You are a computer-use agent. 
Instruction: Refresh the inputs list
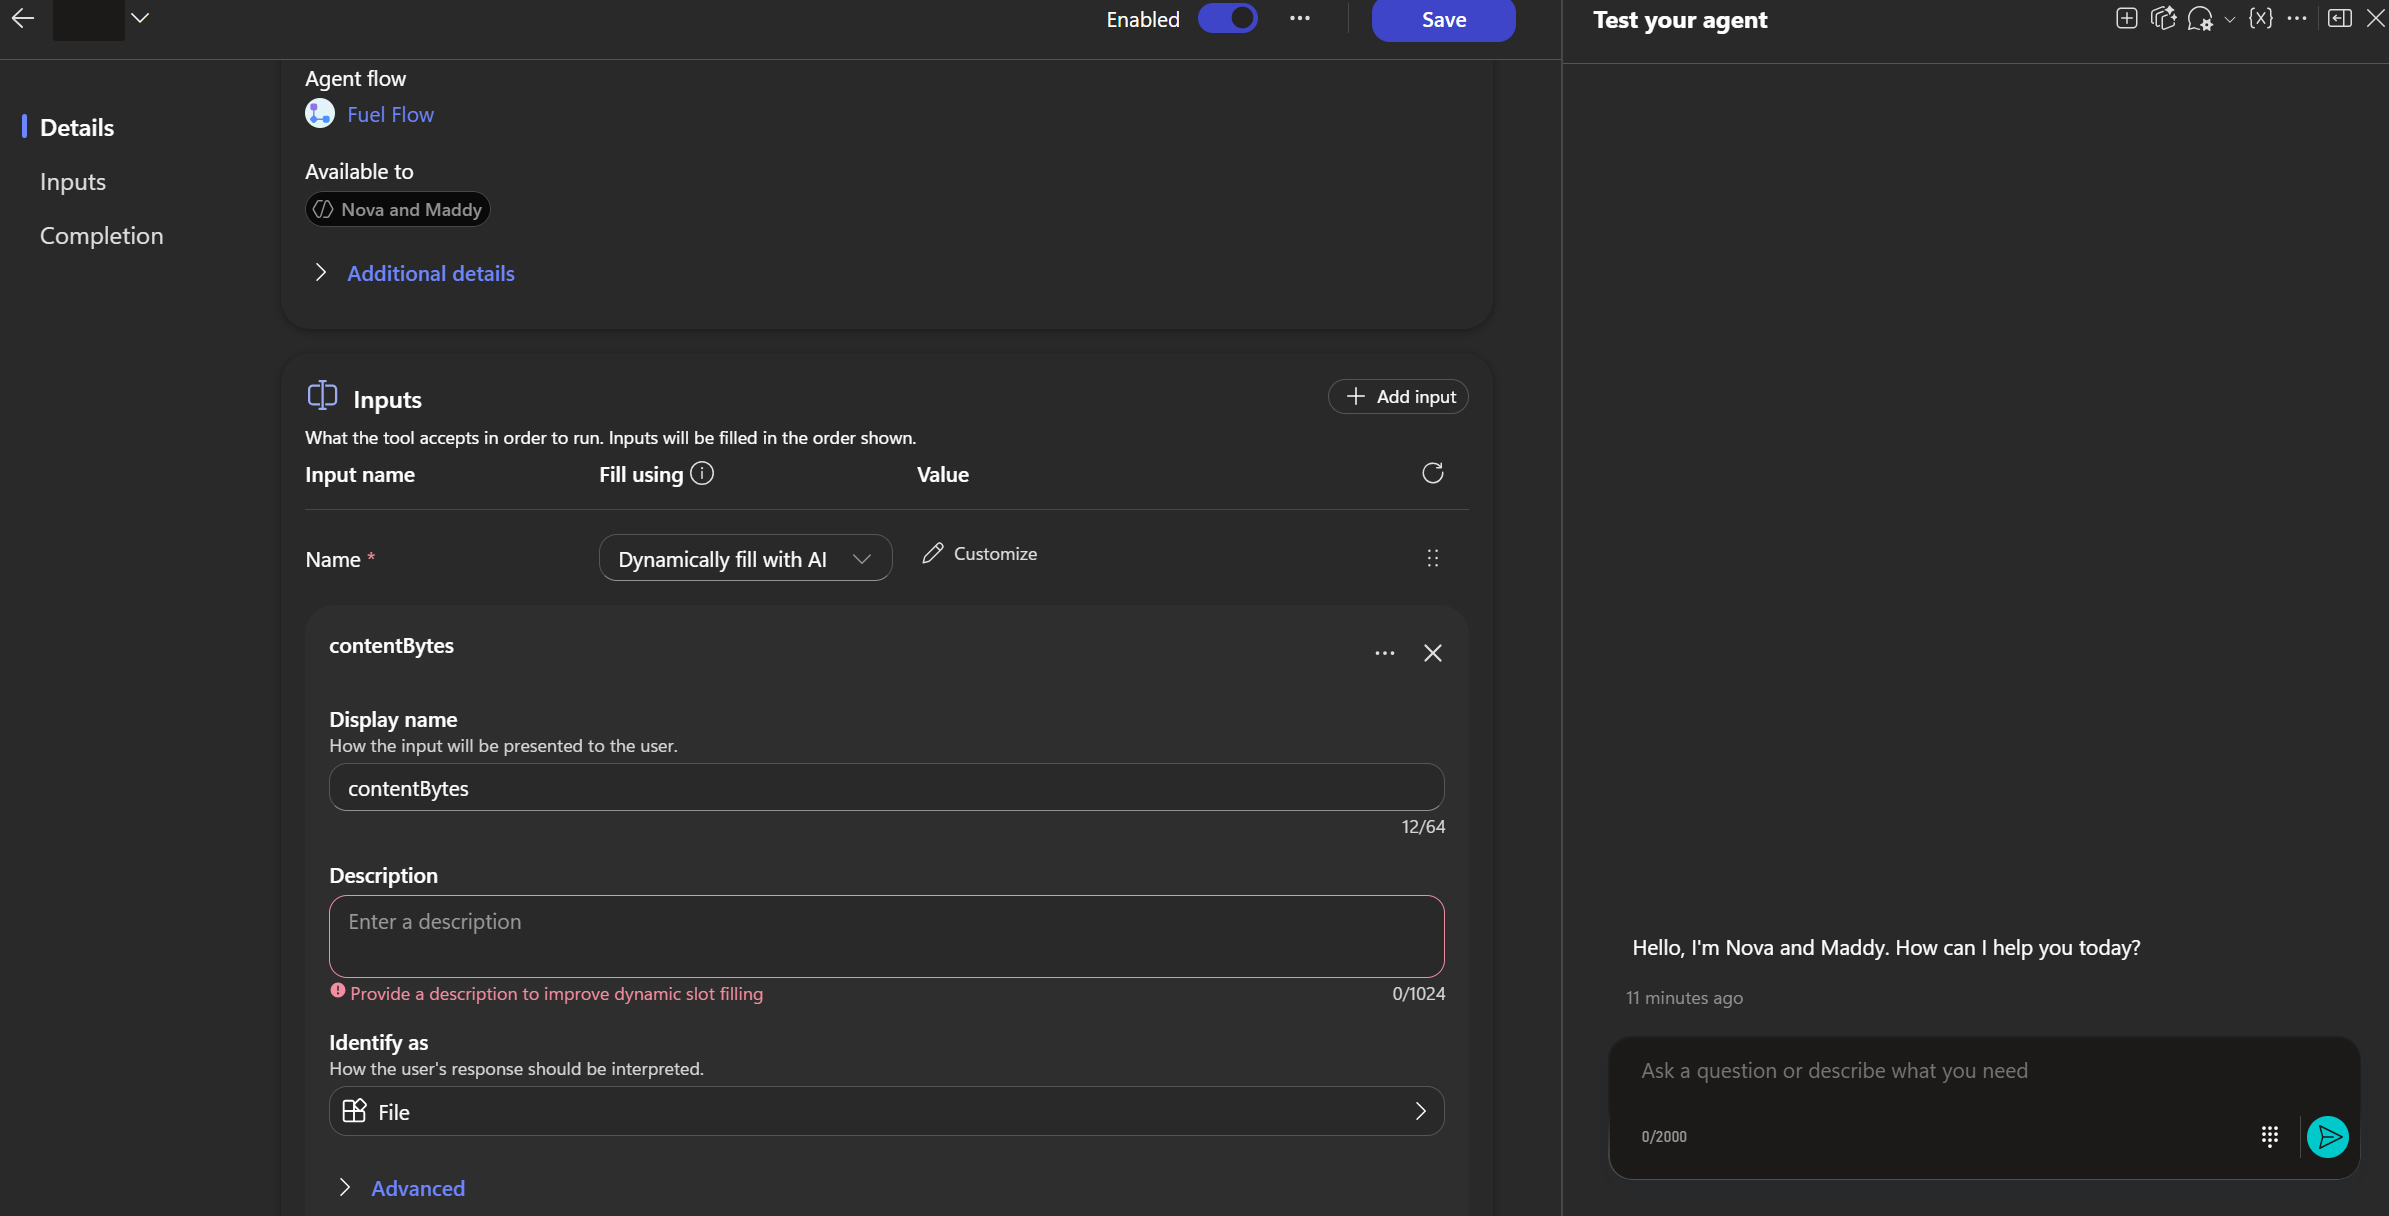pos(1432,473)
